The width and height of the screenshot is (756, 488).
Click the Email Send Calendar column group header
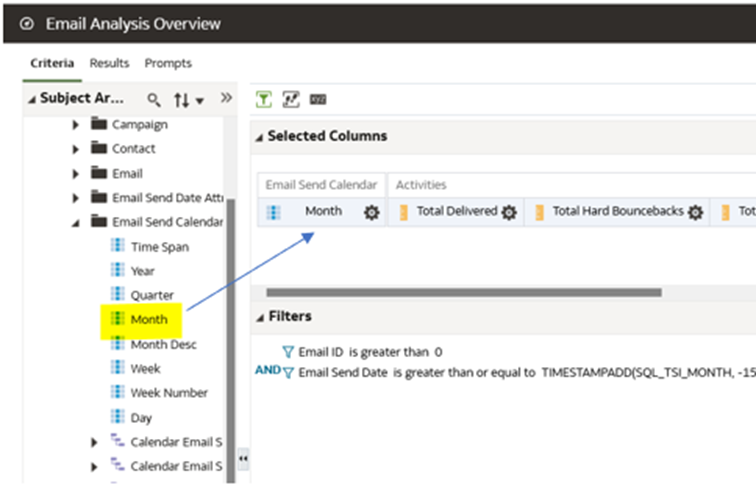coord(321,185)
